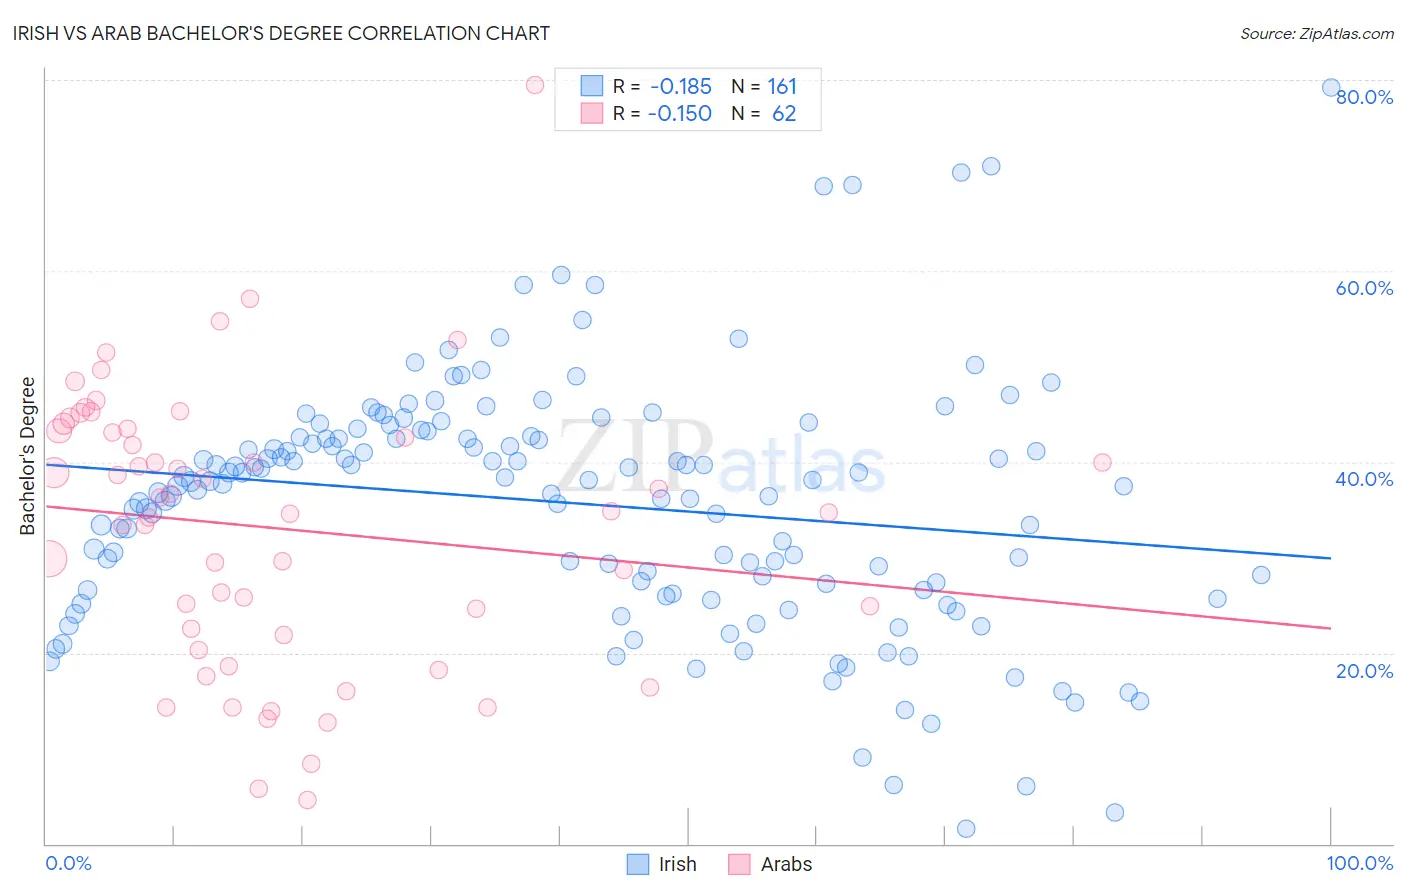
Task: Click the 40.0% y-axis label
Action: pos(1365,479)
